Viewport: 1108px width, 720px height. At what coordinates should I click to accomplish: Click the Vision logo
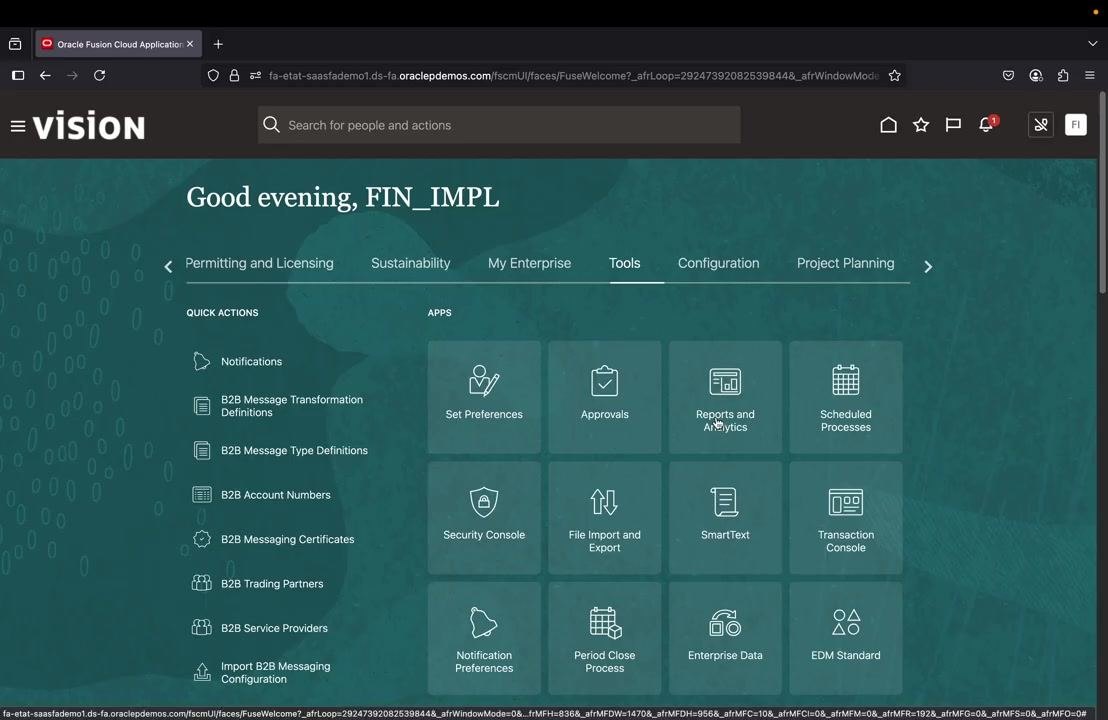click(89, 126)
